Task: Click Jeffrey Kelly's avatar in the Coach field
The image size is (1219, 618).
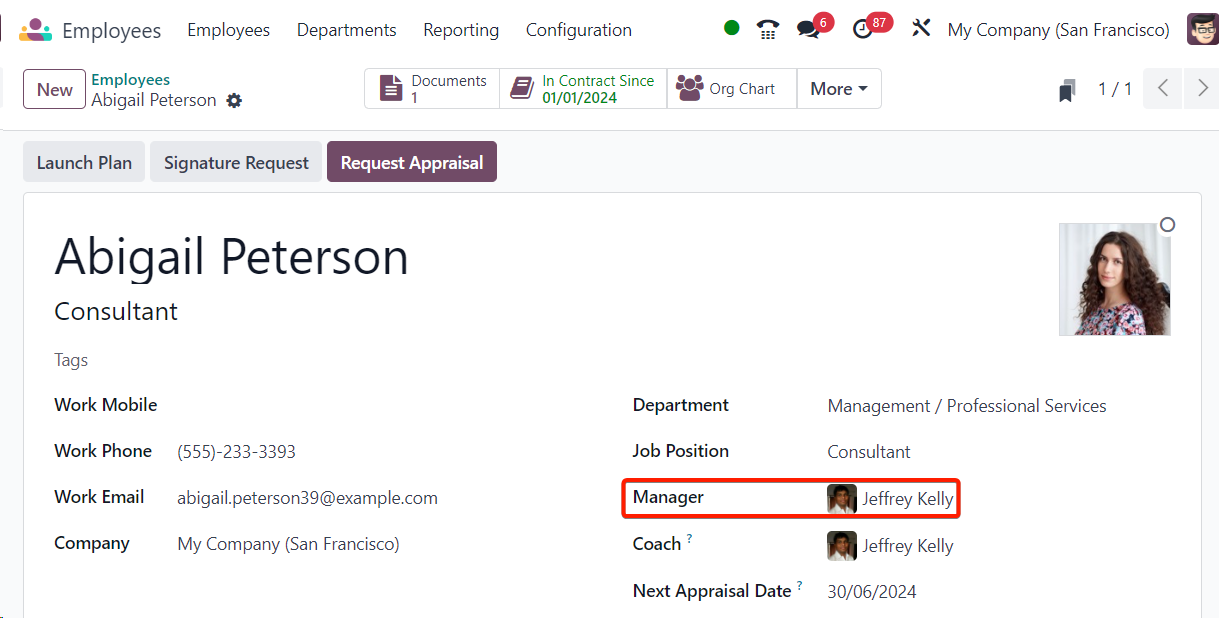Action: pyautogui.click(x=842, y=546)
